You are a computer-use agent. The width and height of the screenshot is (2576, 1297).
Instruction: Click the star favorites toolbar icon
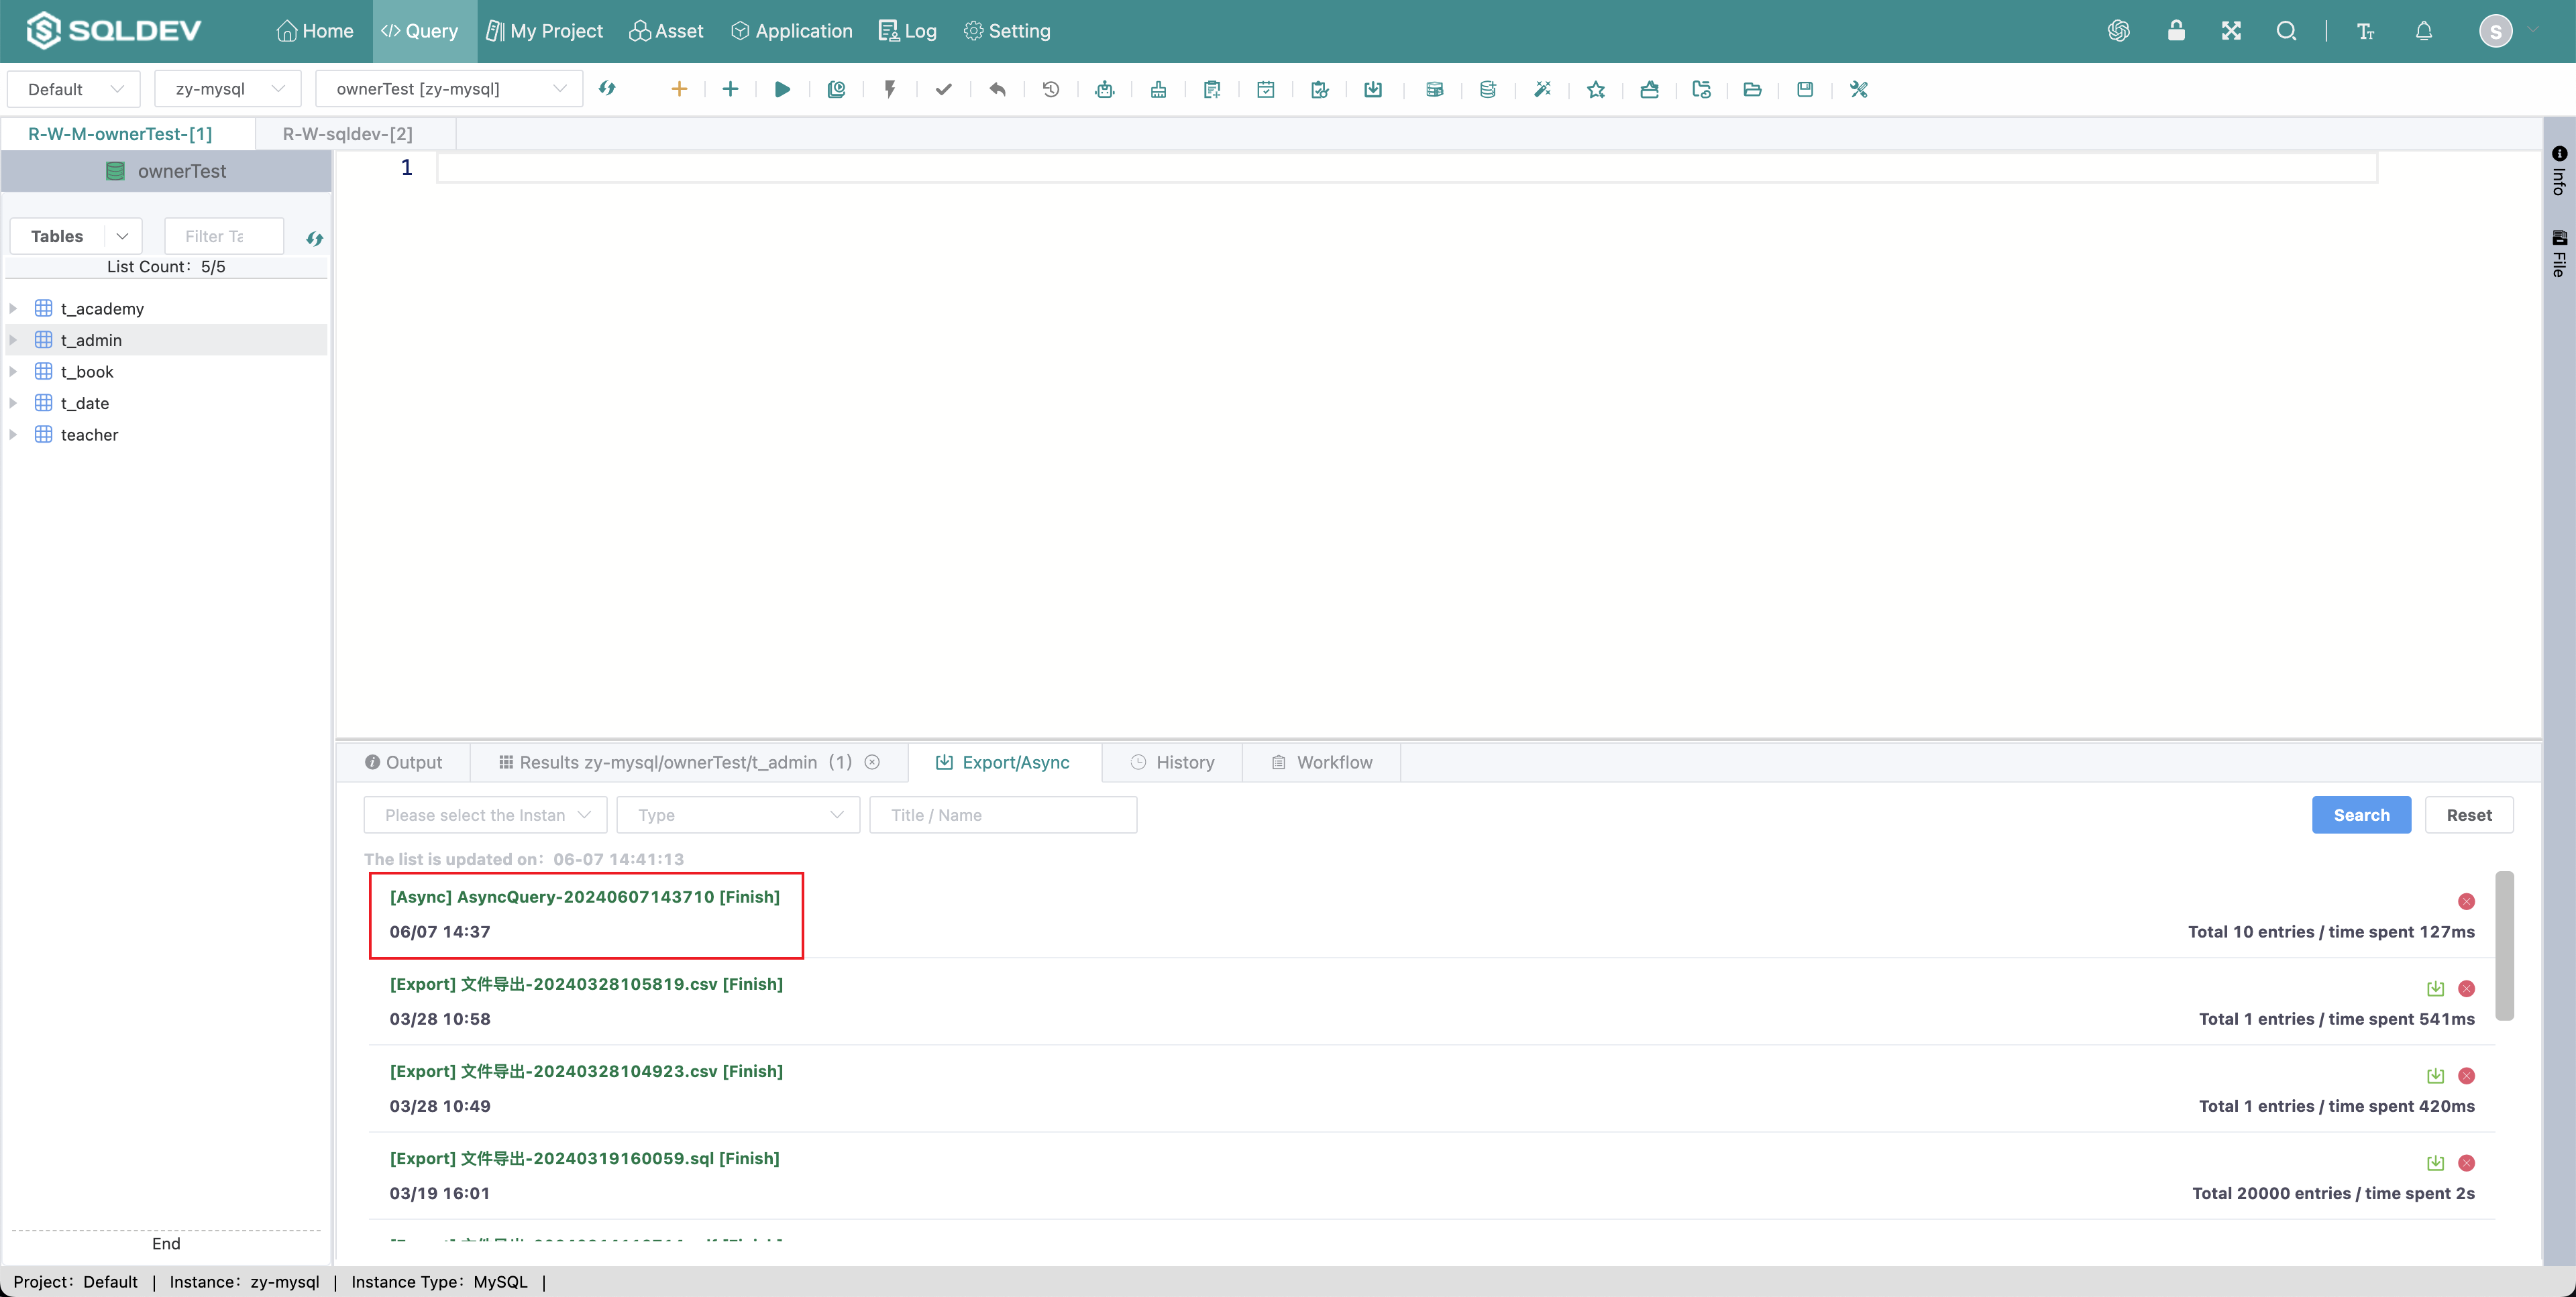tap(1596, 89)
